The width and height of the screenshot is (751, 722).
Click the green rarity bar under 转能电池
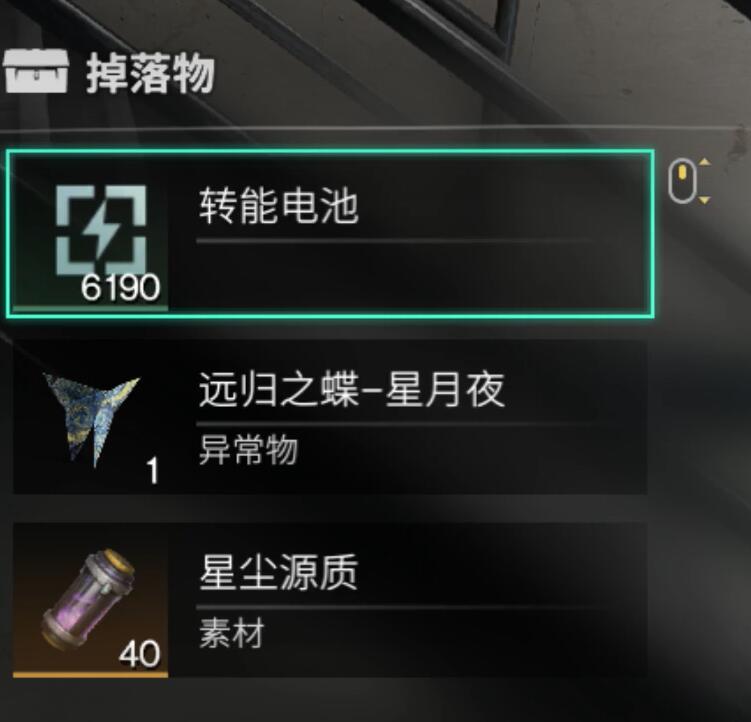pos(91,309)
